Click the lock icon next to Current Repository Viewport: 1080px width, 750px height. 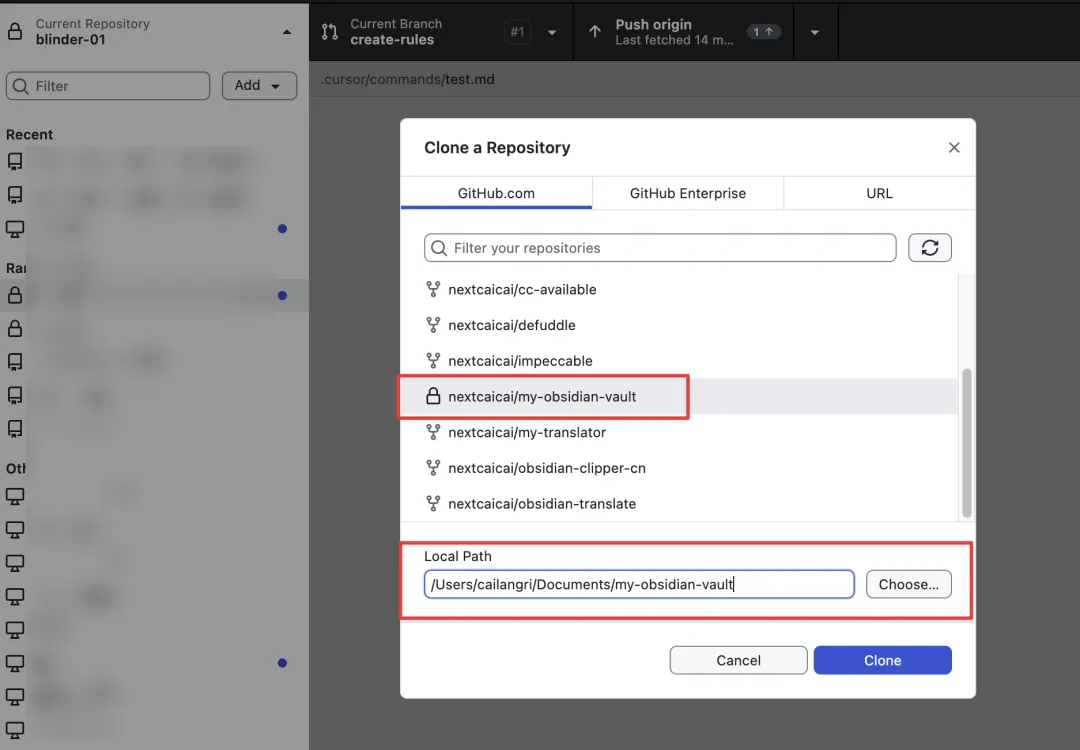coord(14,32)
